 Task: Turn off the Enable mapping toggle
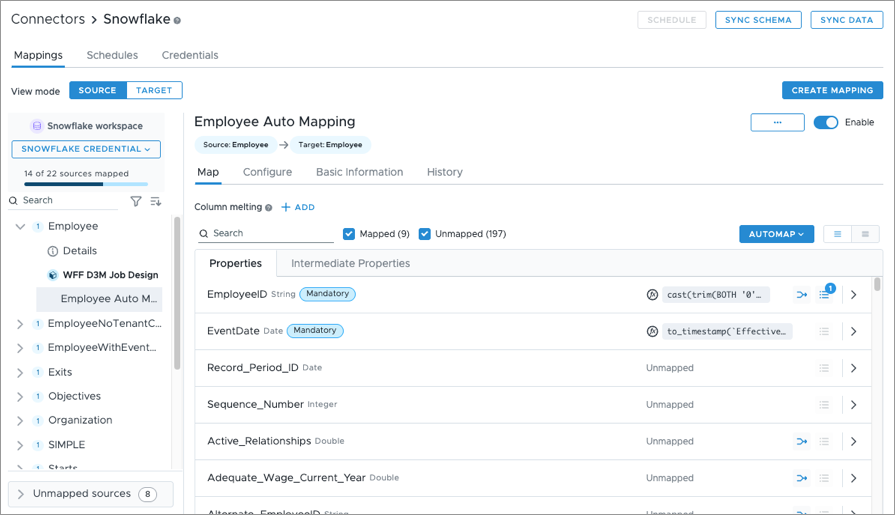(825, 122)
